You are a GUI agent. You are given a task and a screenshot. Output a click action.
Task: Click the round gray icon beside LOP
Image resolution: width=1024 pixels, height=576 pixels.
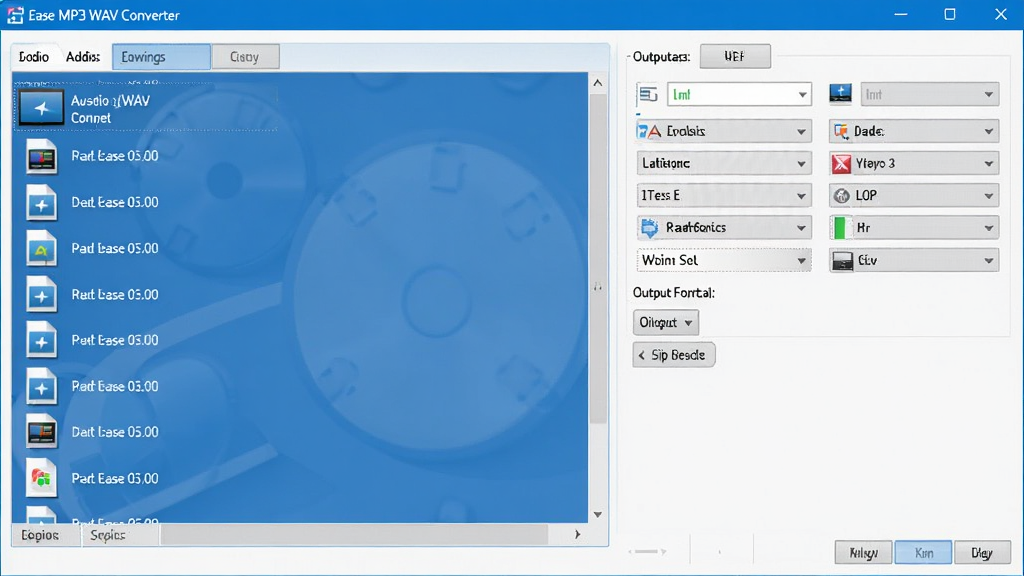842,195
